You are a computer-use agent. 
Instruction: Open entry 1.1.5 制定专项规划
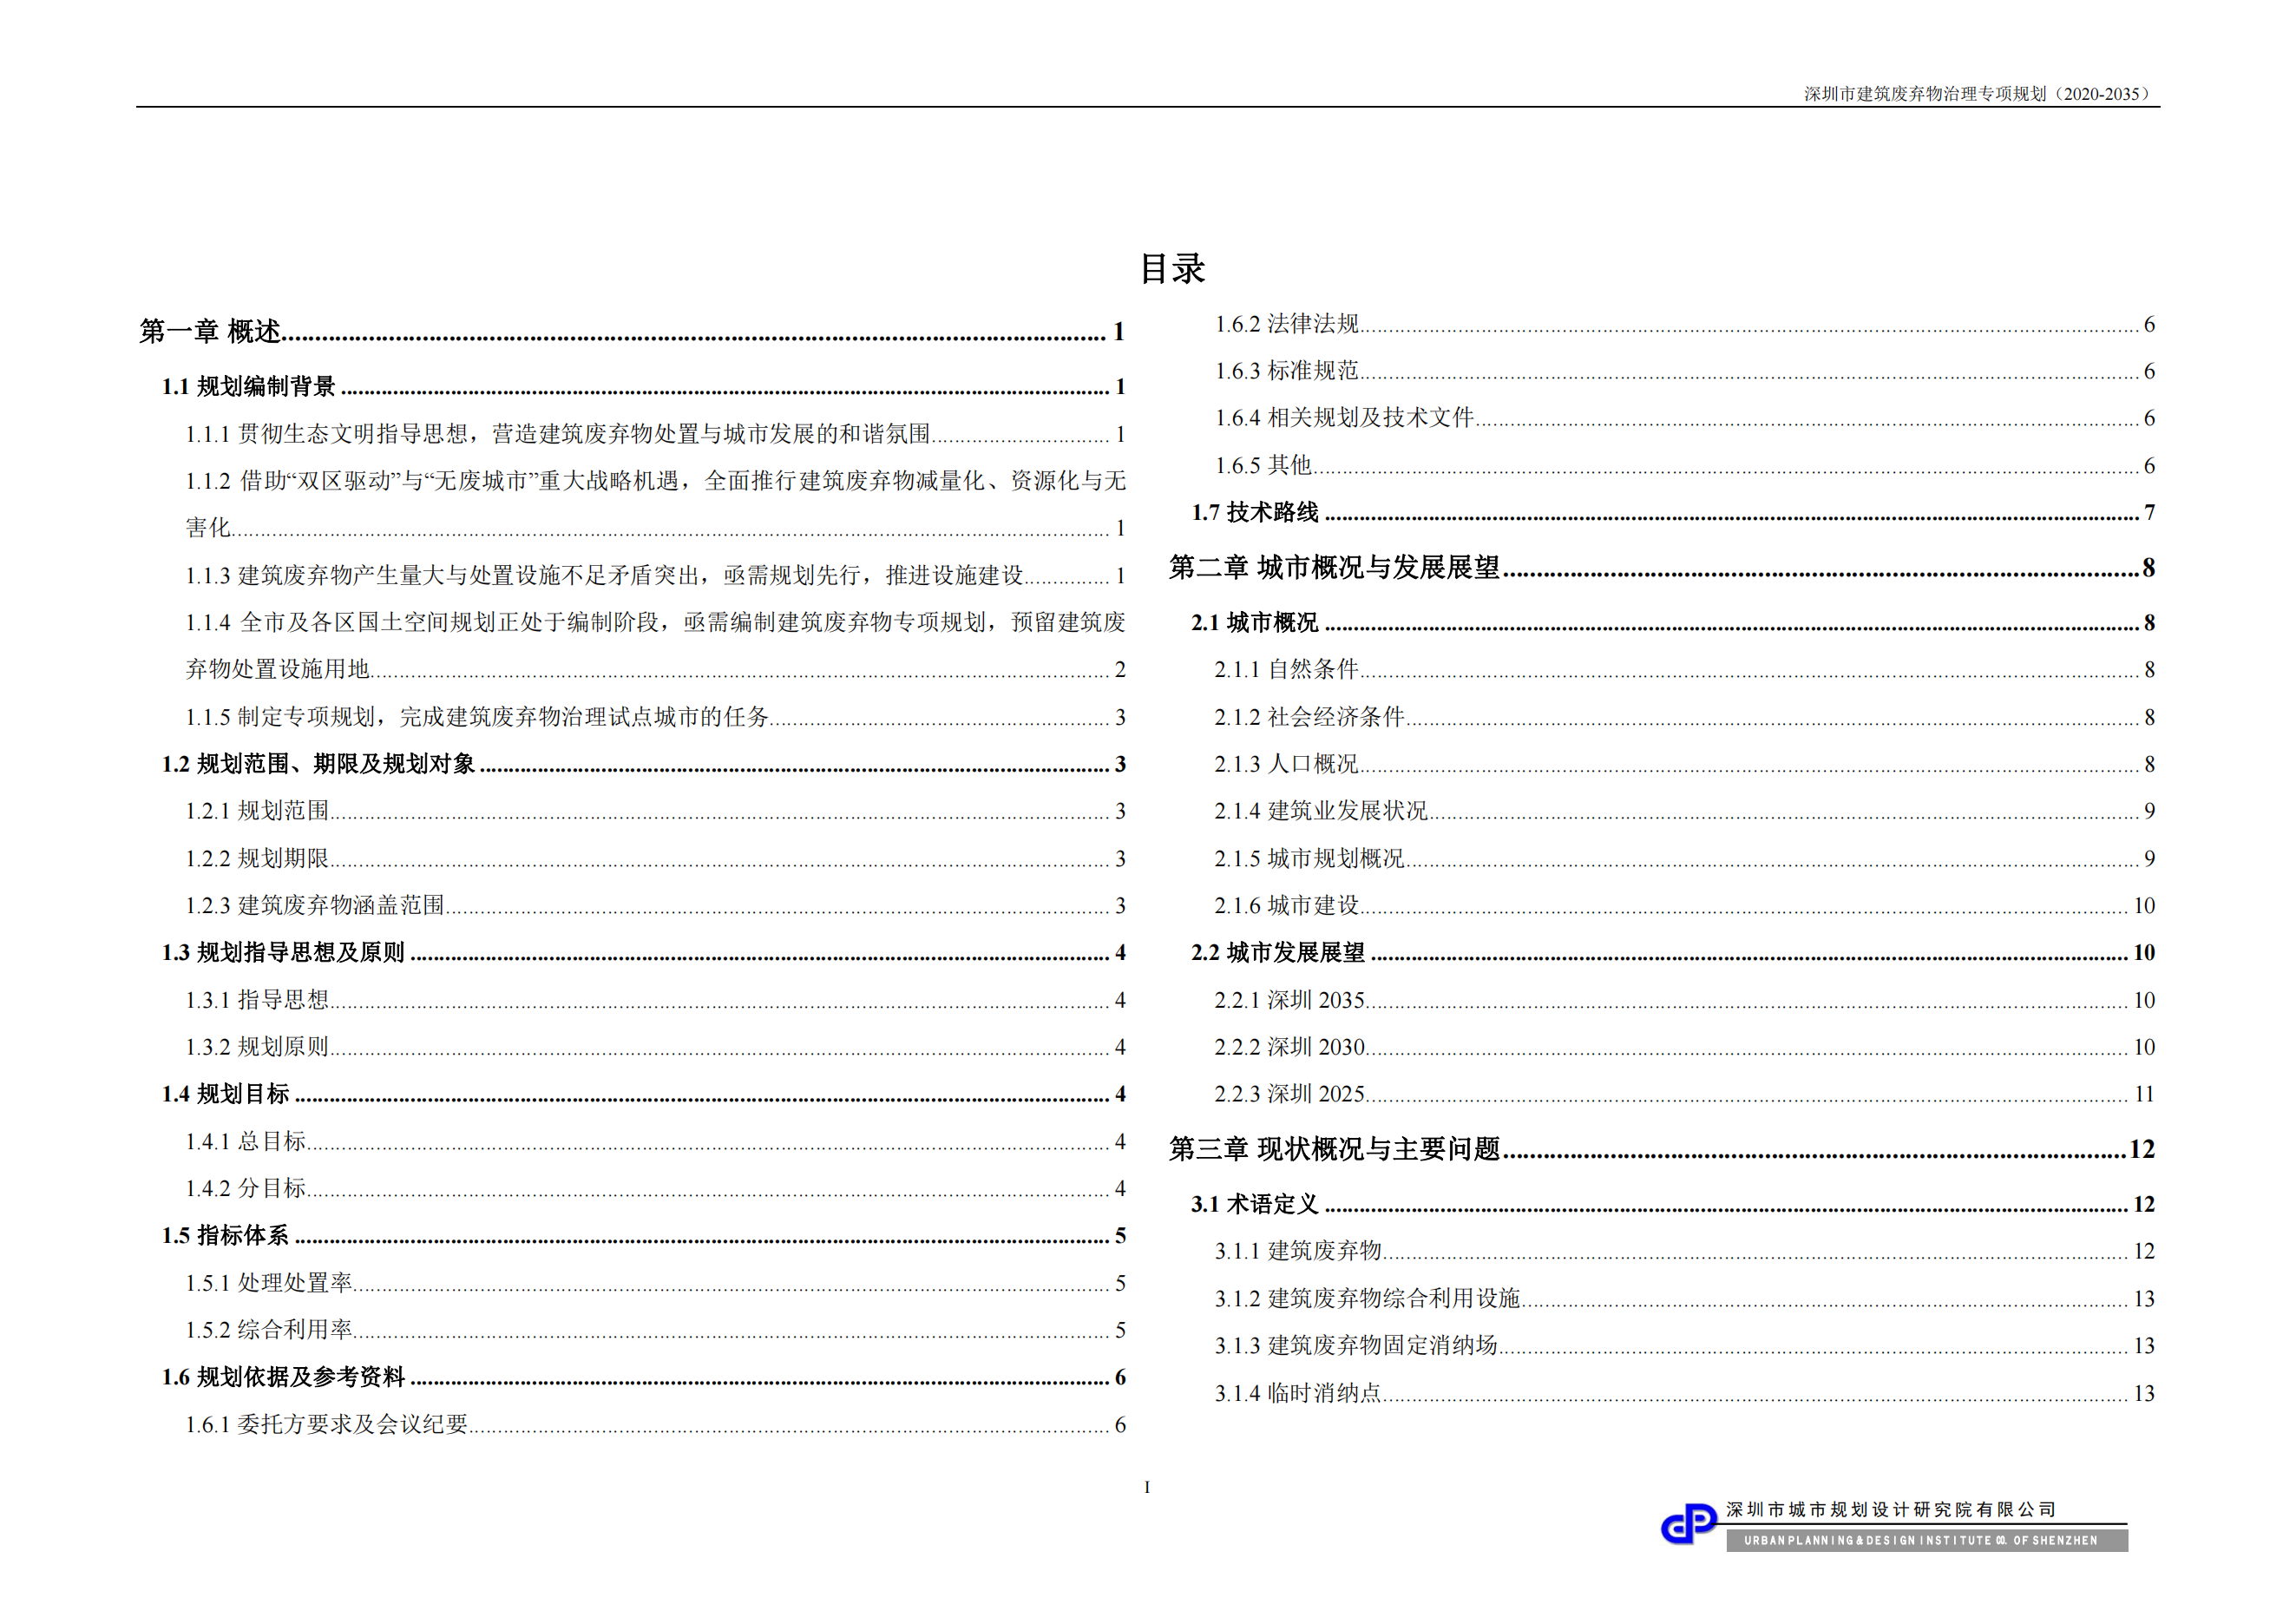[x=655, y=717]
